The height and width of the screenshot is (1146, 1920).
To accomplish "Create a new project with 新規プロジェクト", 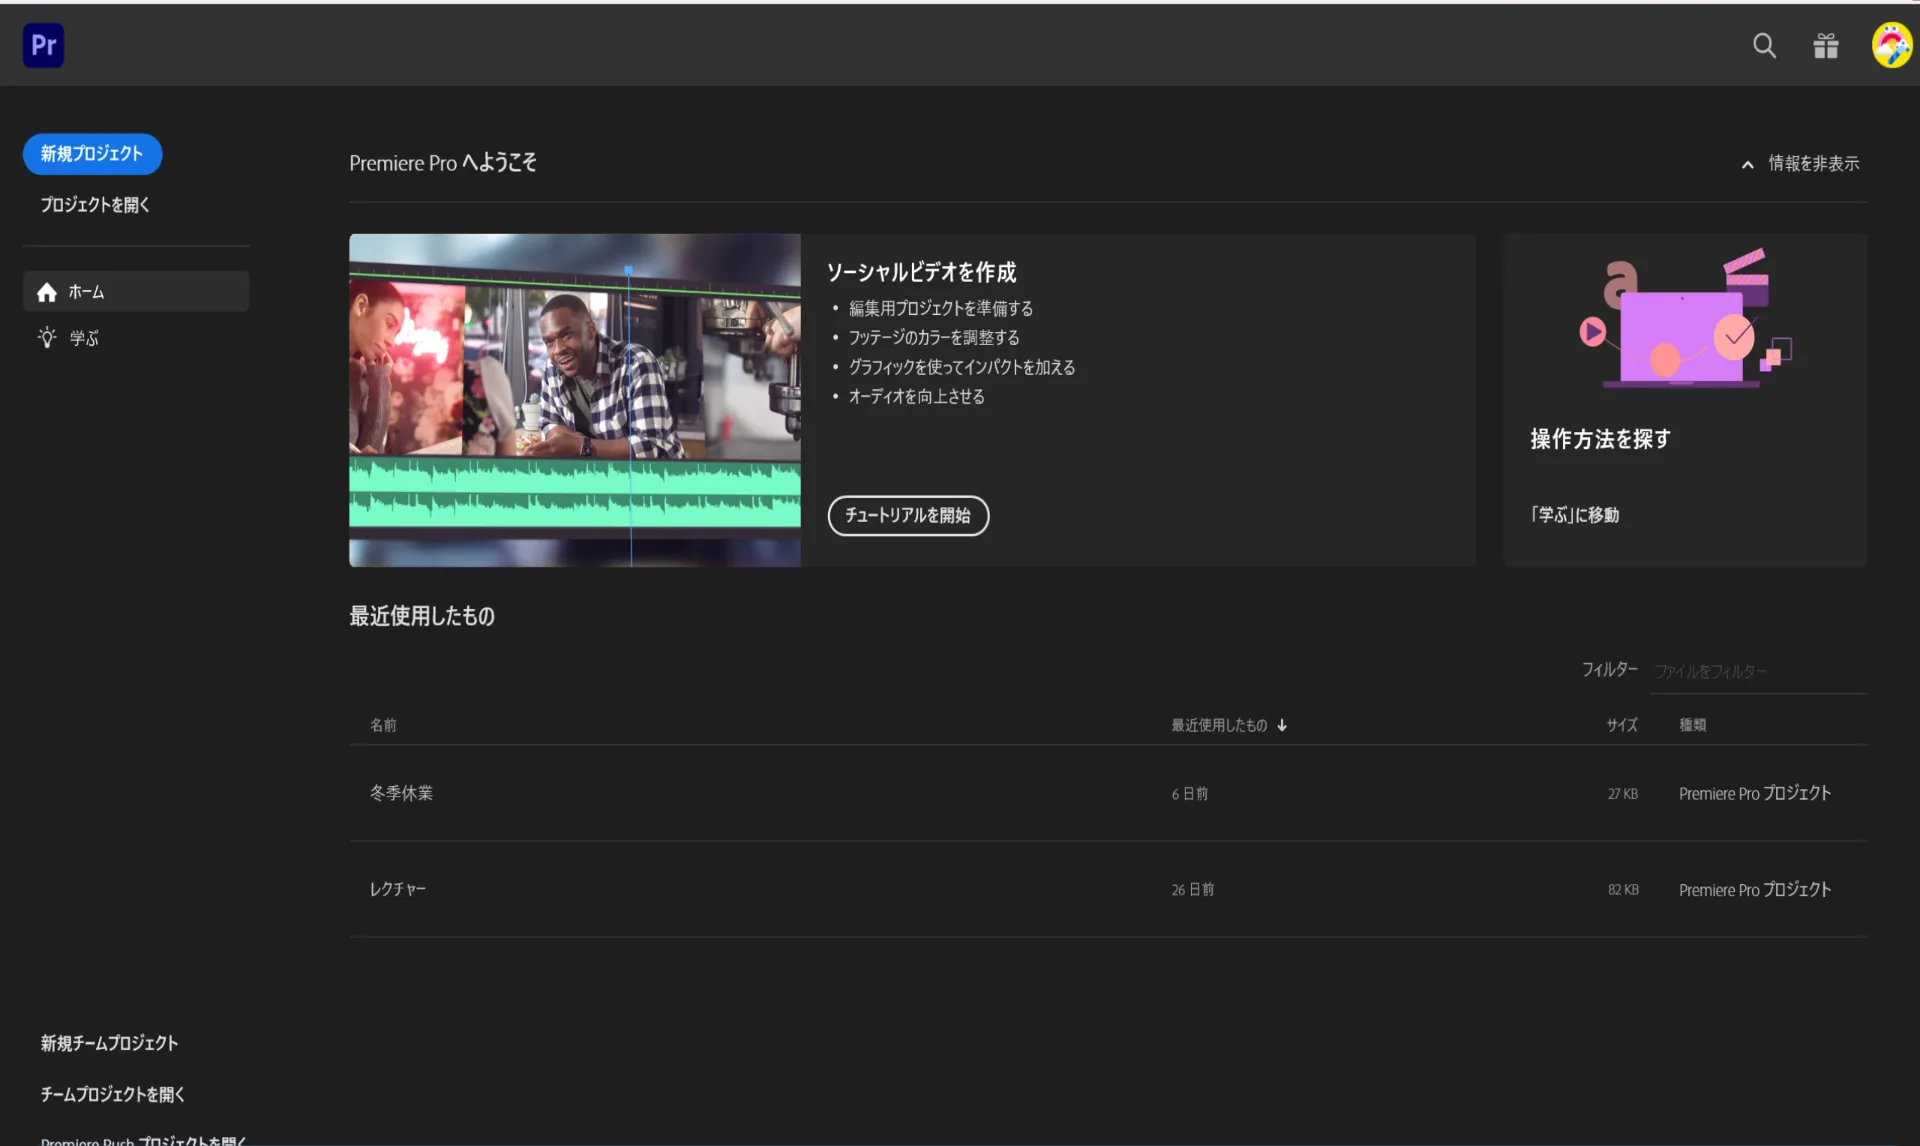I will pyautogui.click(x=92, y=154).
